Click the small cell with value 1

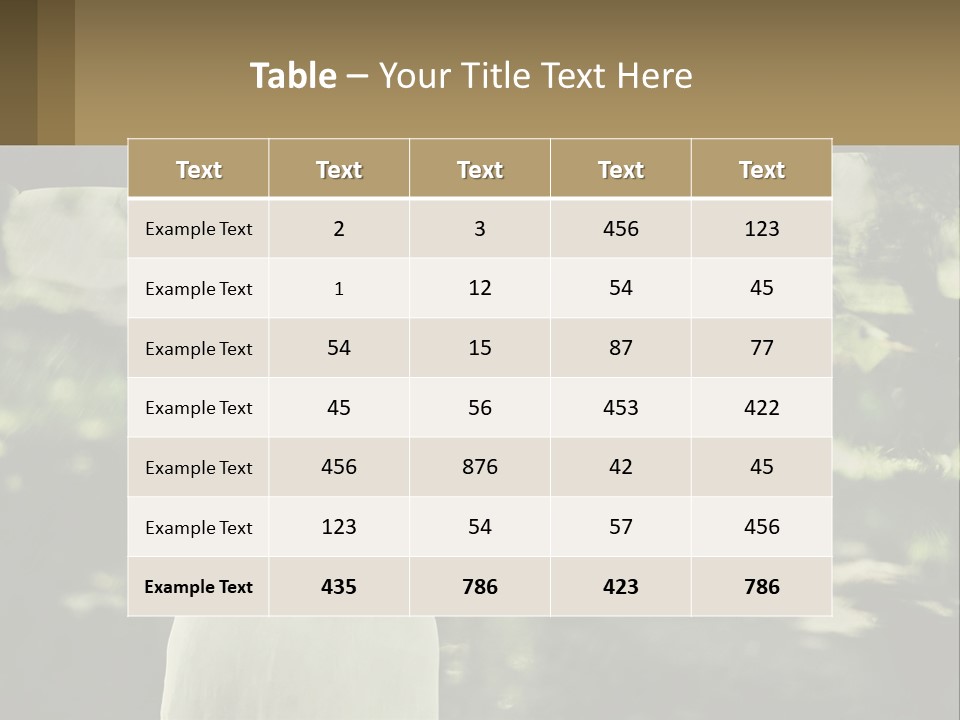(x=339, y=288)
